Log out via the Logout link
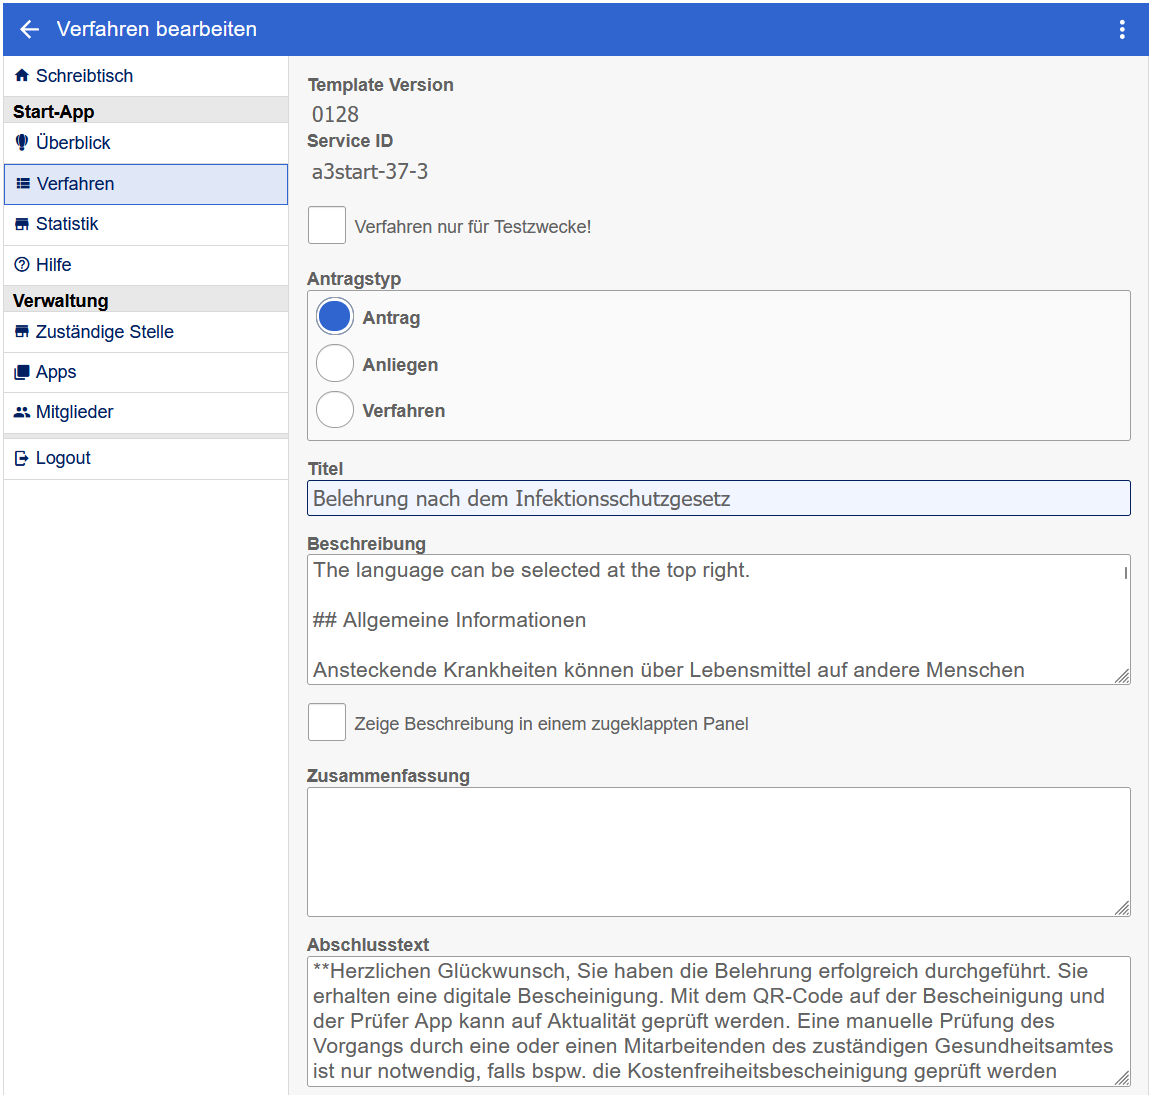This screenshot has width=1152, height=1095. click(145, 459)
